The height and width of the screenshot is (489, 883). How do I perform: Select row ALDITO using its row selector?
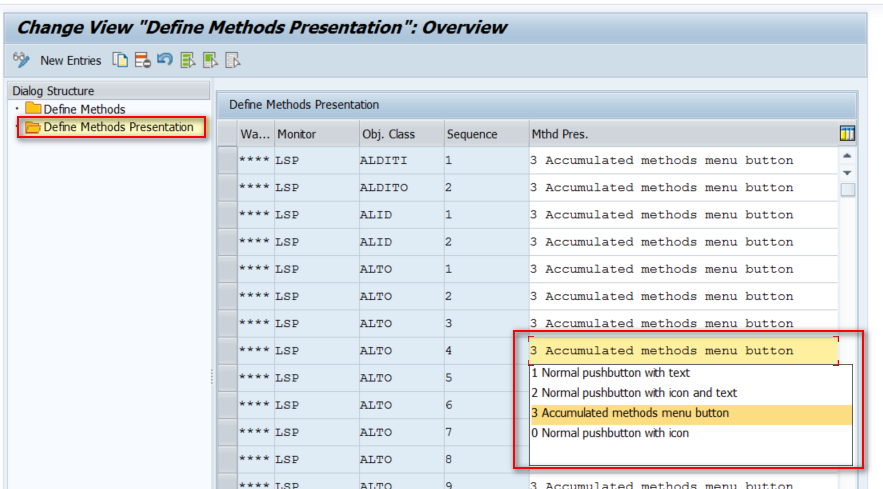click(228, 188)
